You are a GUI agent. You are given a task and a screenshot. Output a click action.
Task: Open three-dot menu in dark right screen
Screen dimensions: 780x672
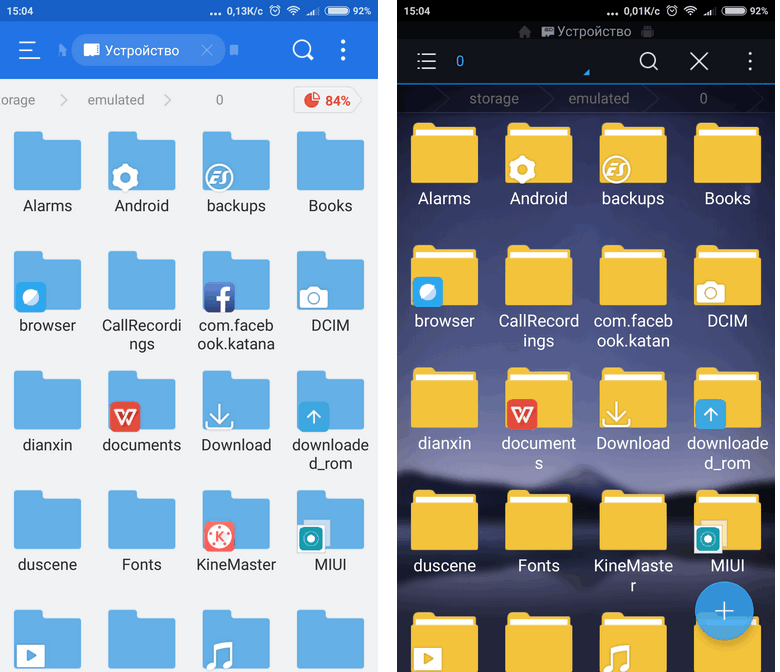point(750,61)
